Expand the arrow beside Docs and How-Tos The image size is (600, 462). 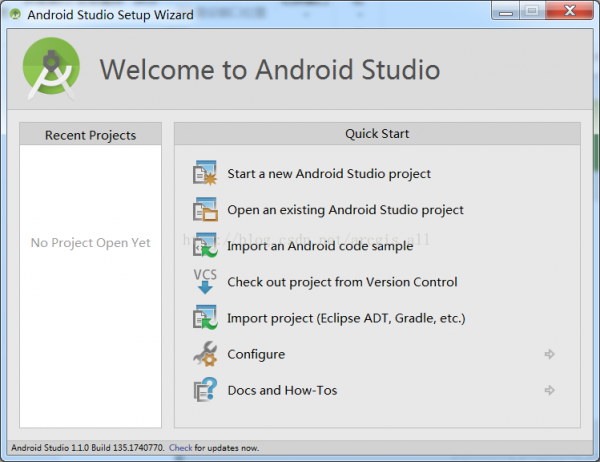click(549, 390)
